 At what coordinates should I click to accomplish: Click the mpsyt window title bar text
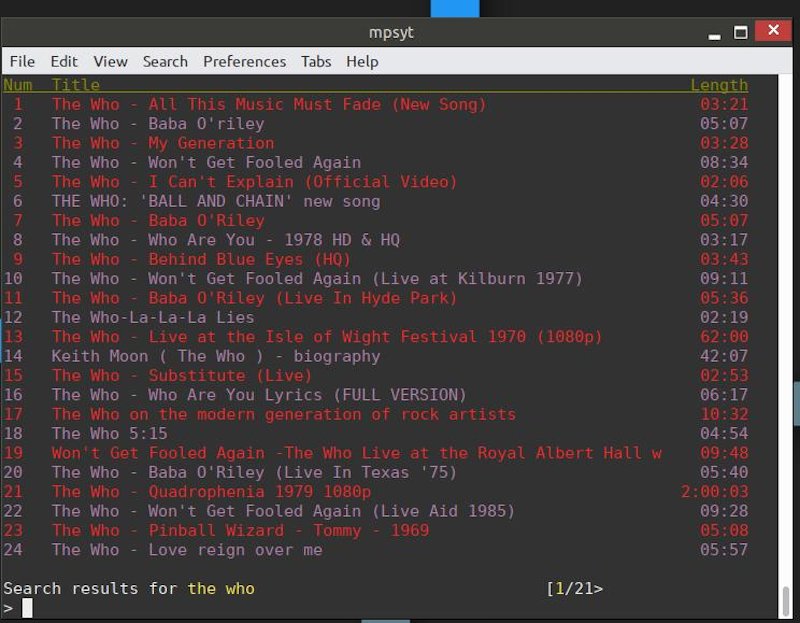(x=391, y=32)
